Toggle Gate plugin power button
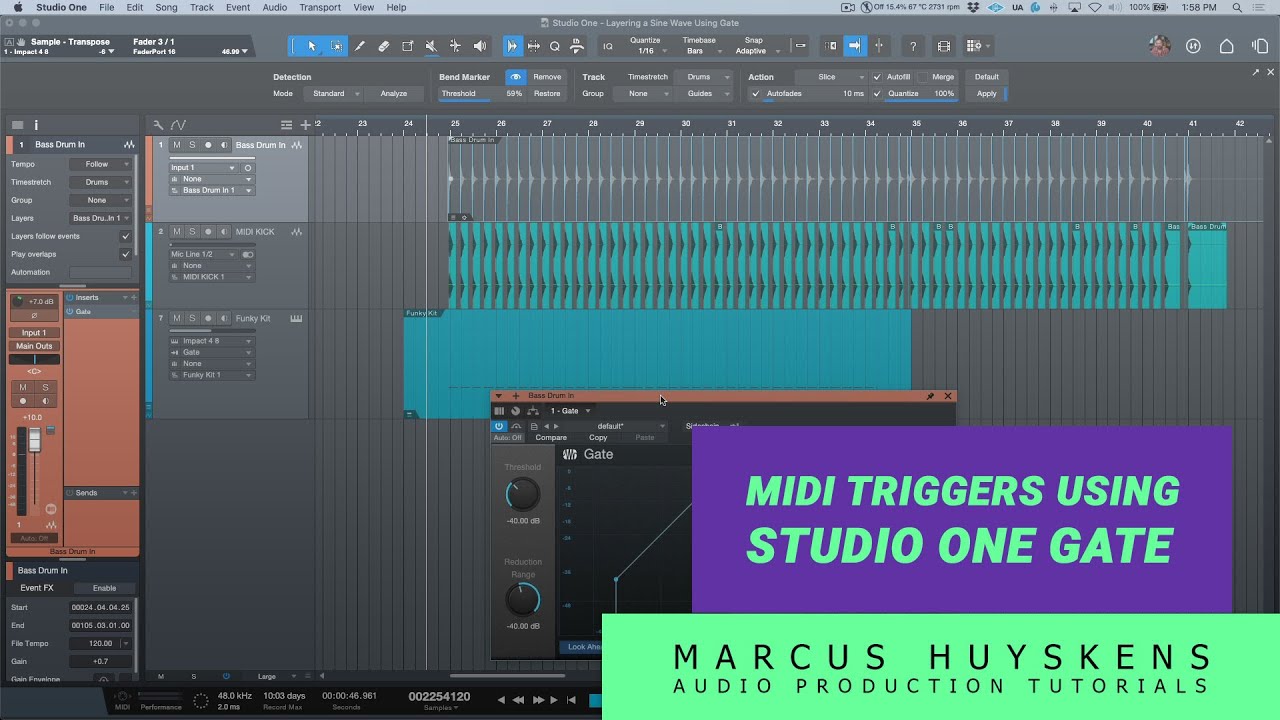1280x720 pixels. (499, 426)
